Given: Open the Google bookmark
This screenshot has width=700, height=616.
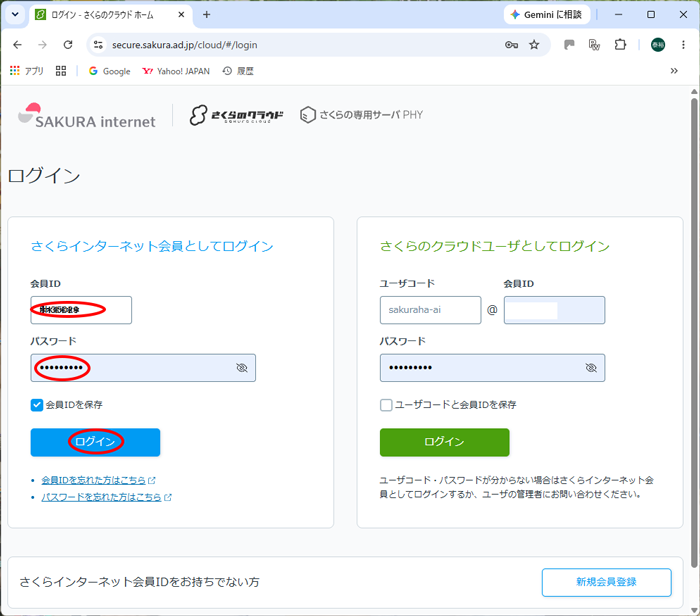Looking at the screenshot, I should pos(110,71).
